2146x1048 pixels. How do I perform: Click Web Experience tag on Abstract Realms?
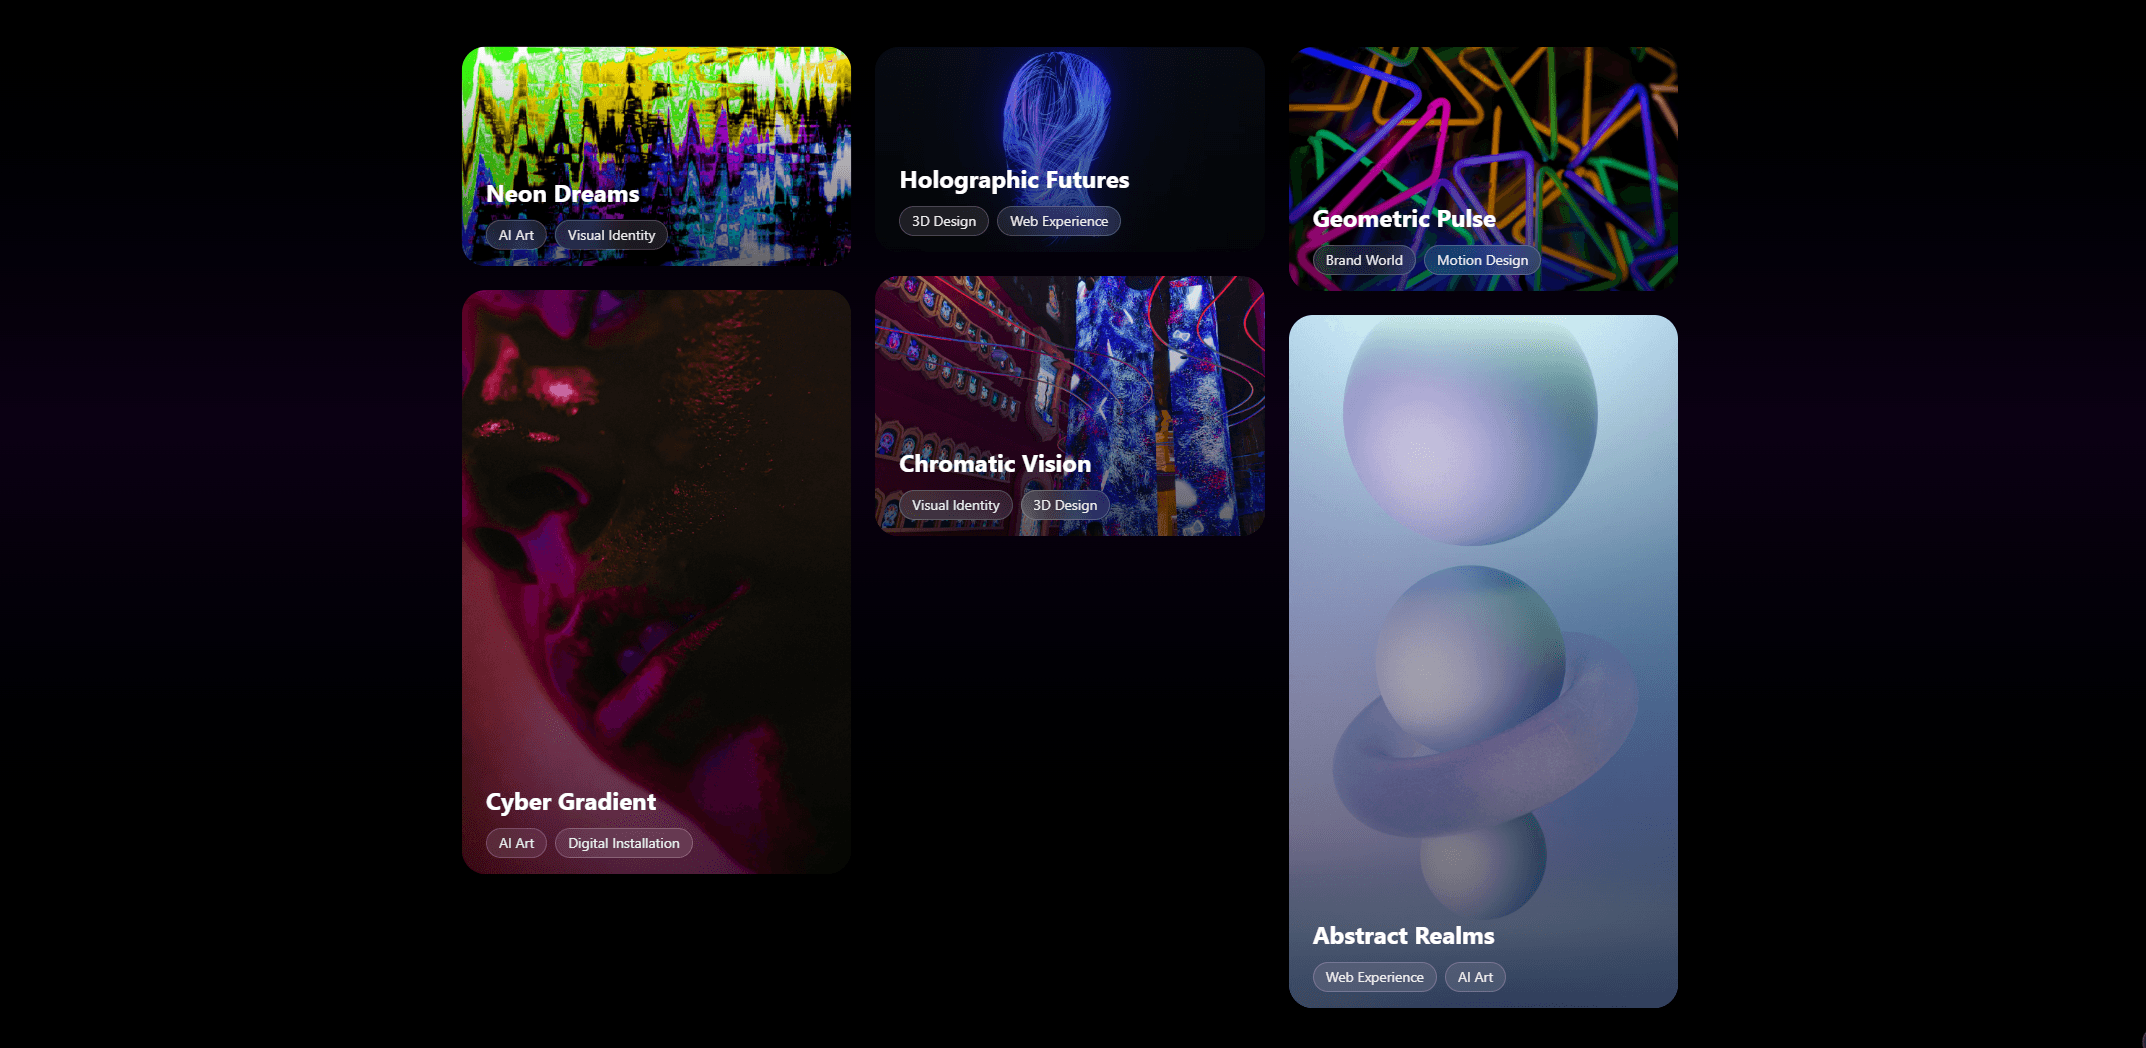click(x=1374, y=976)
